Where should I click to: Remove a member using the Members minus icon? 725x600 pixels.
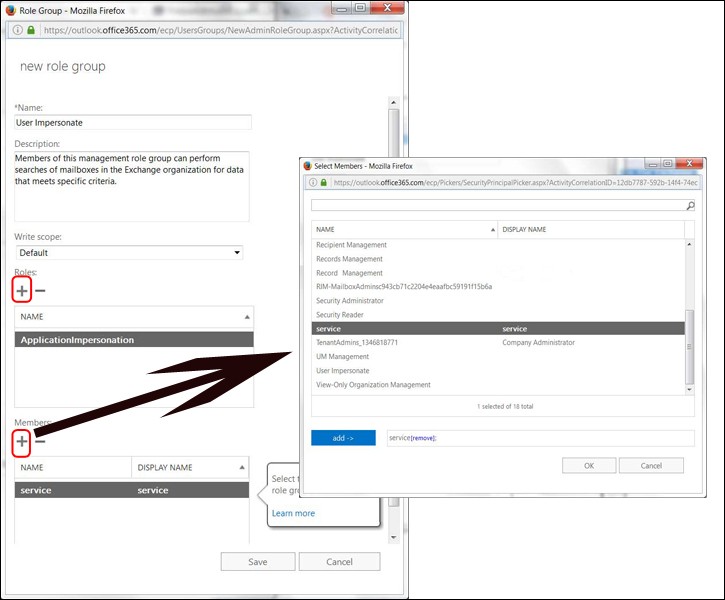pyautogui.click(x=40, y=441)
